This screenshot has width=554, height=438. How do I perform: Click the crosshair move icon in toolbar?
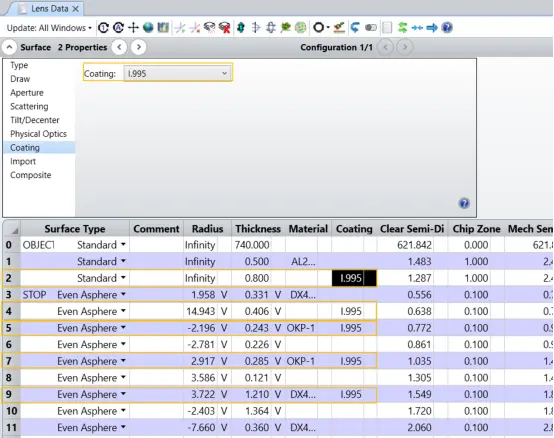point(133,28)
